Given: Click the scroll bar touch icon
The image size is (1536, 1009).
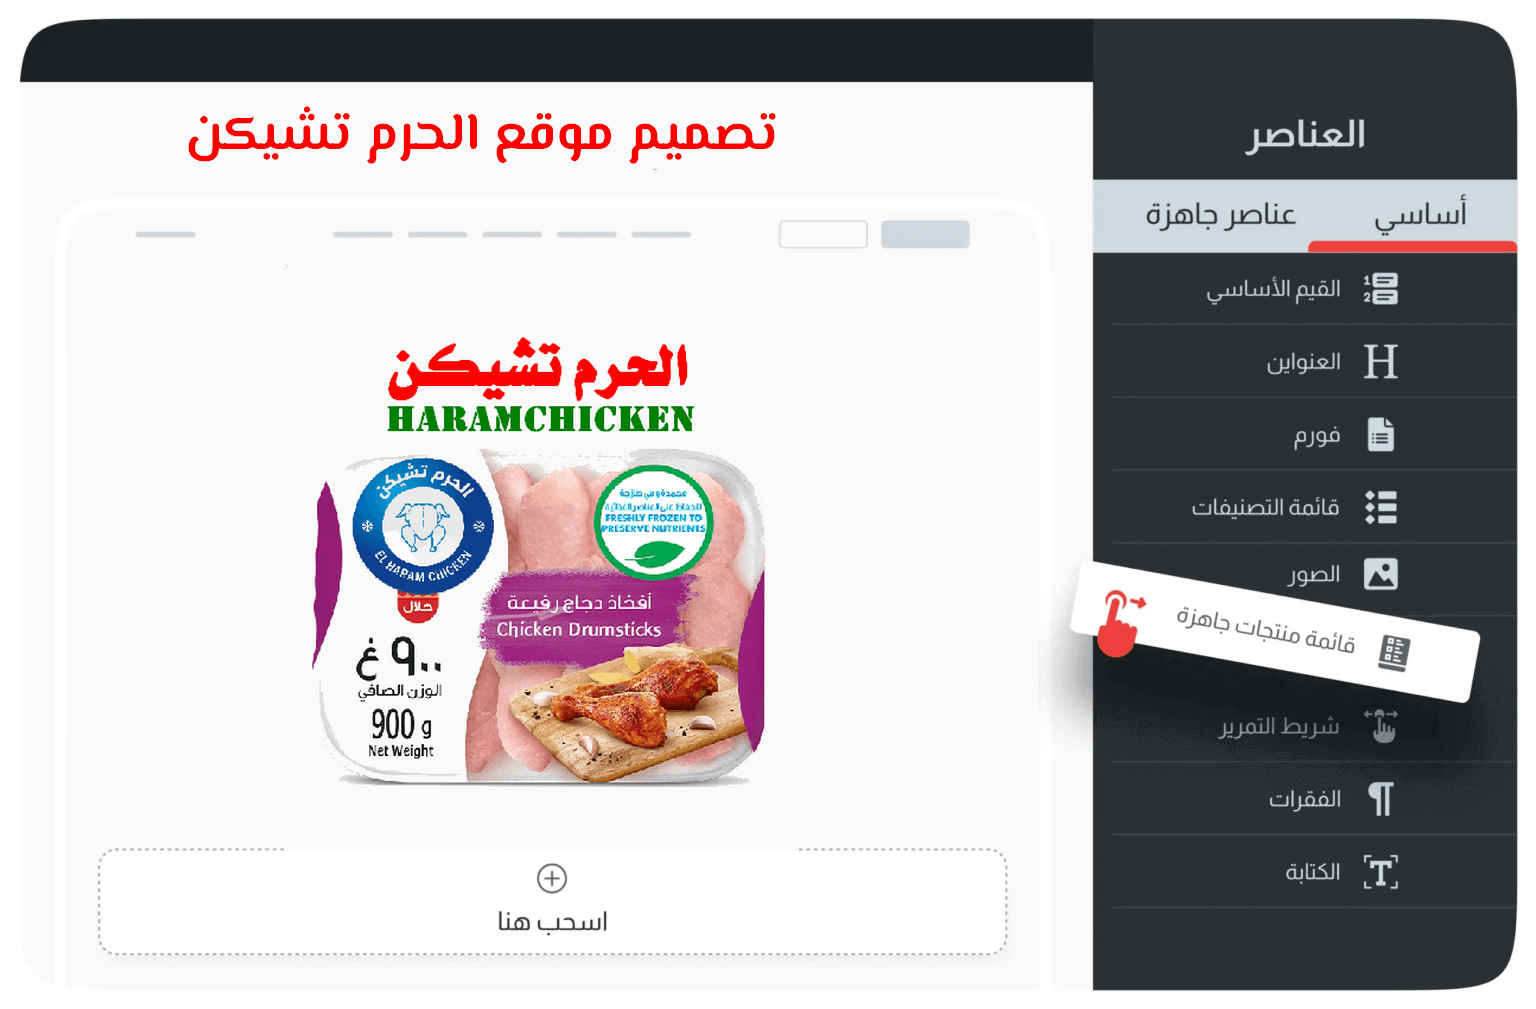Looking at the screenshot, I should pyautogui.click(x=1381, y=726).
